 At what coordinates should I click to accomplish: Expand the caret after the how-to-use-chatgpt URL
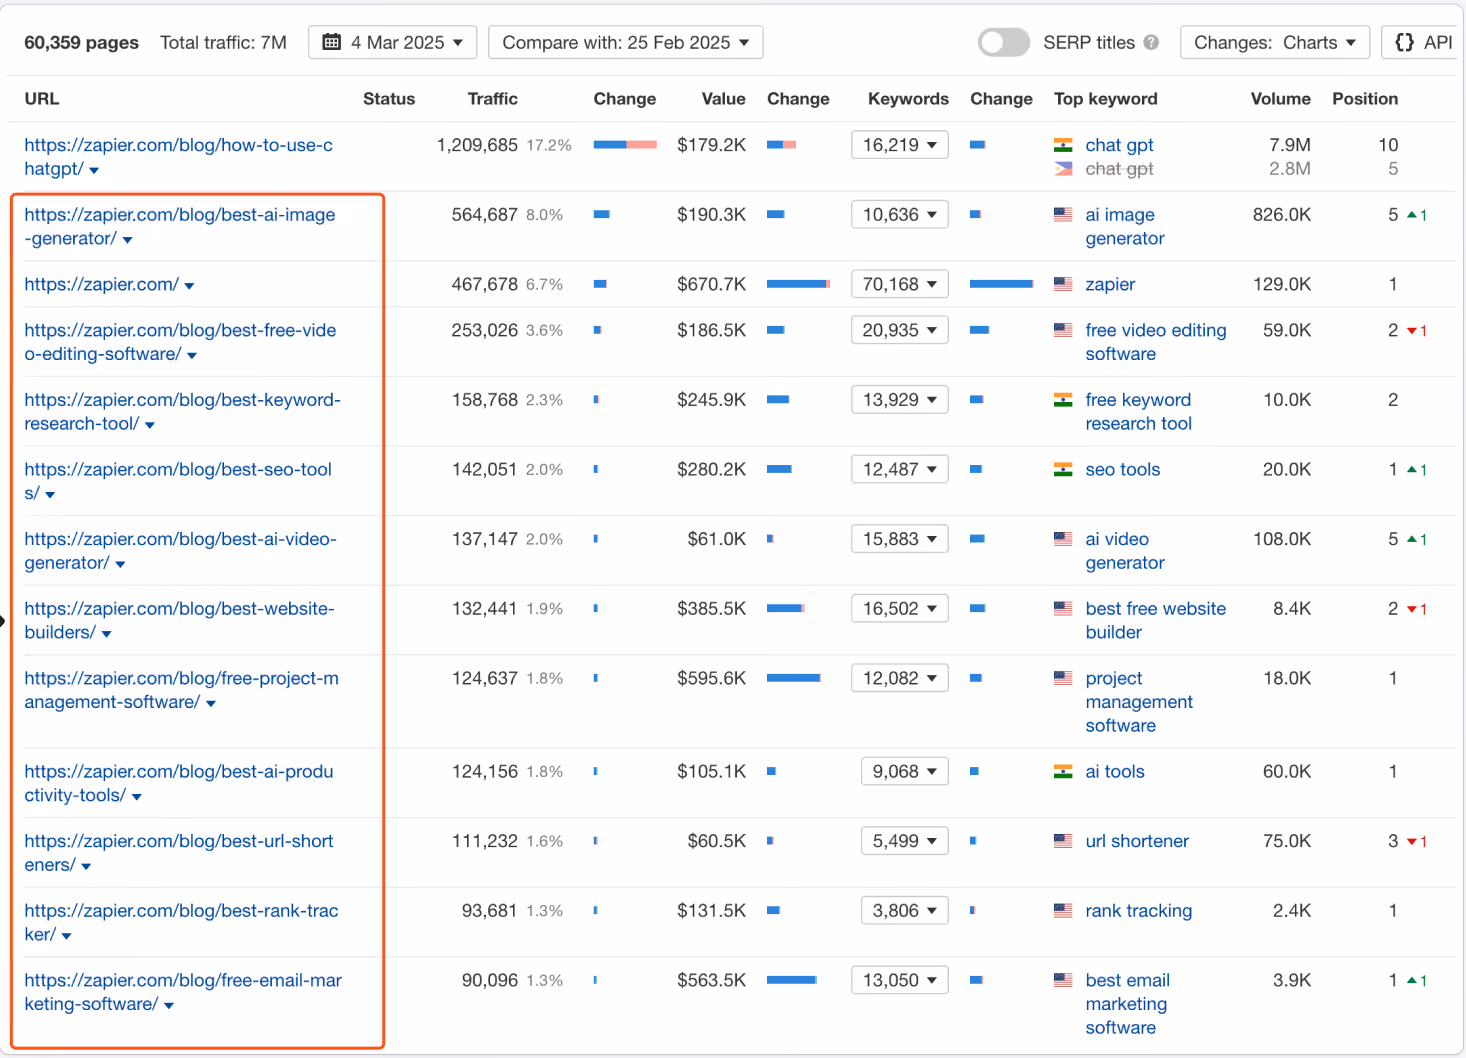(94, 171)
